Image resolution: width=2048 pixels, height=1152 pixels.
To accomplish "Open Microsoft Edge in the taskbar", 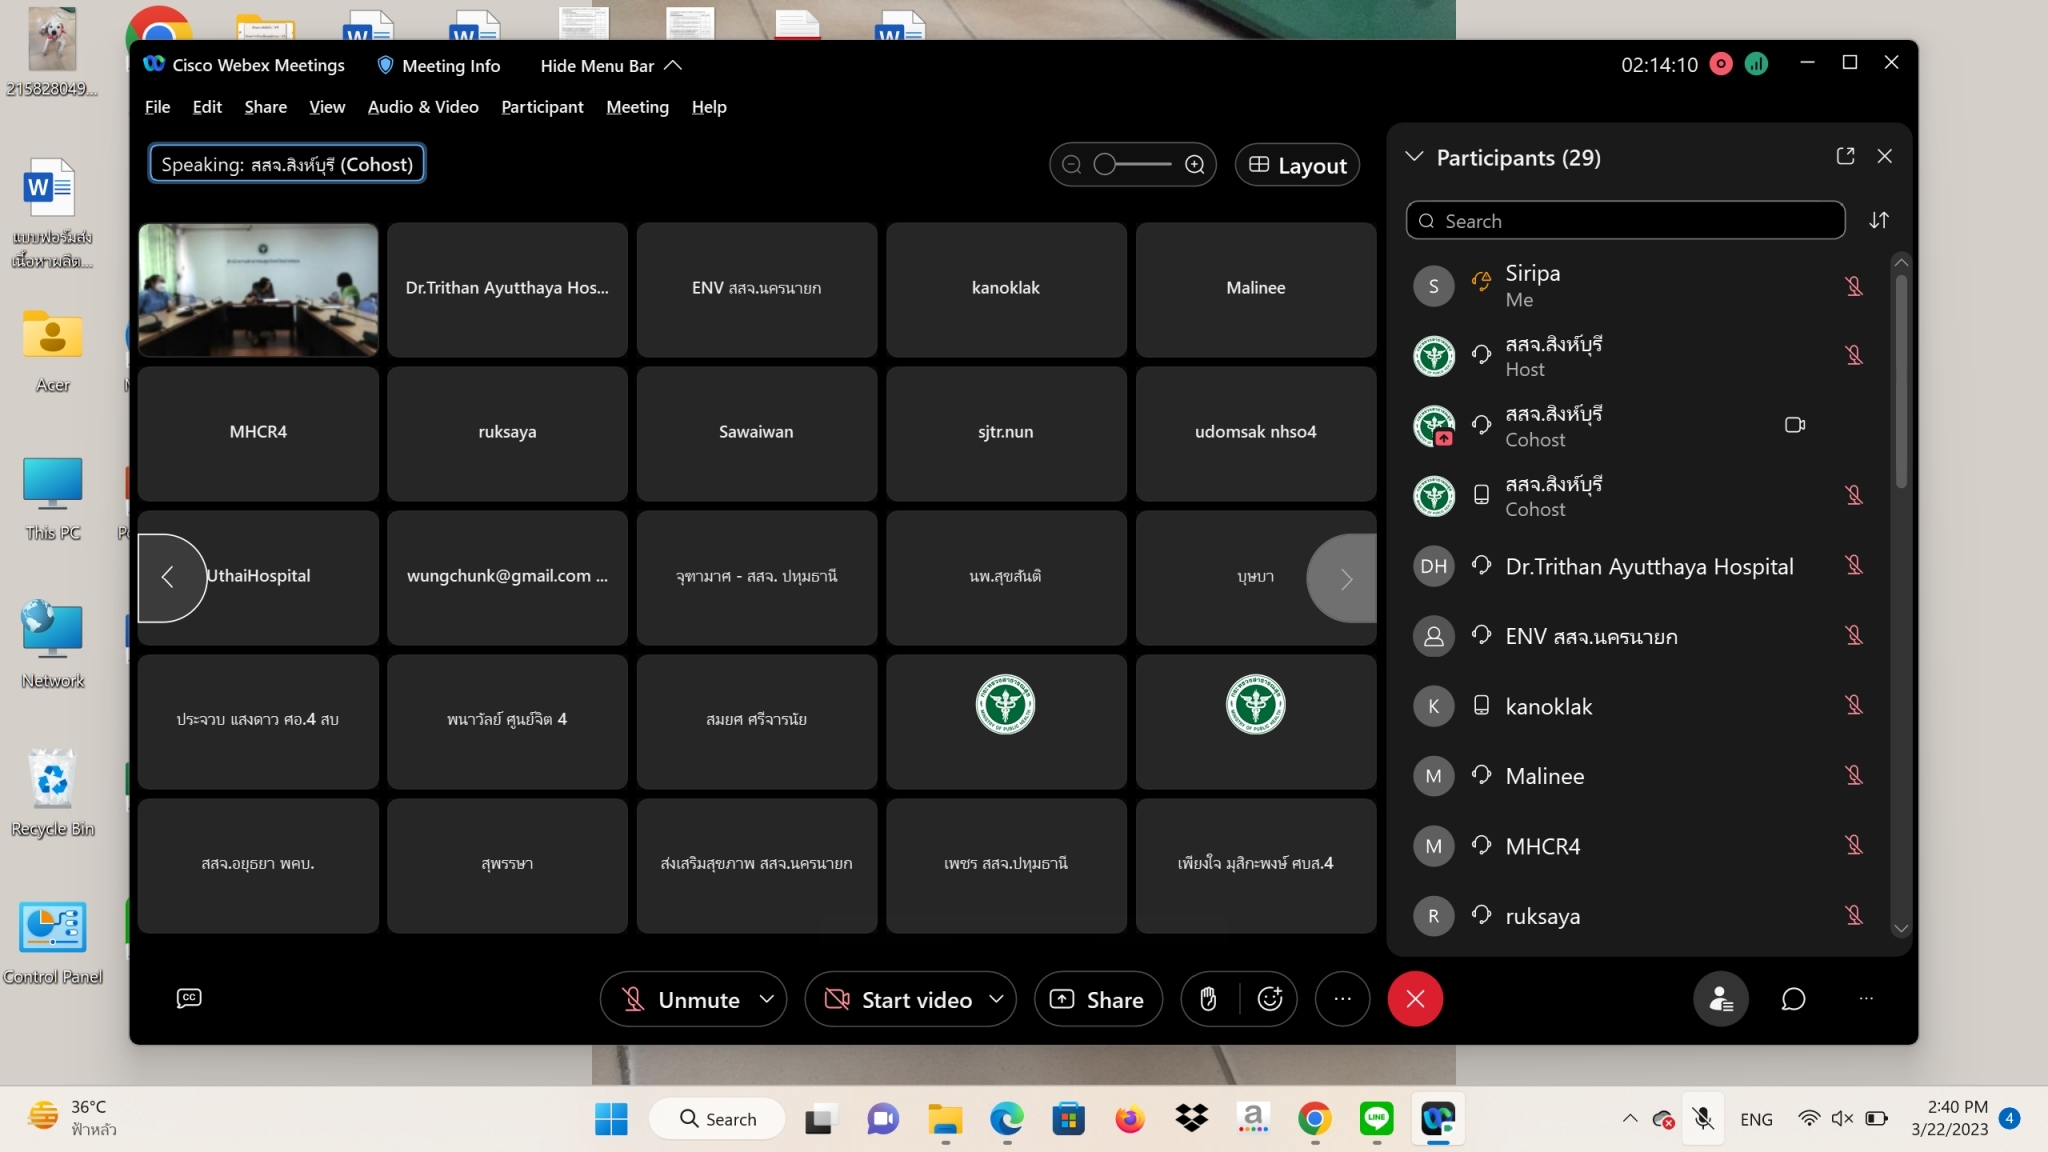I will [x=1006, y=1119].
